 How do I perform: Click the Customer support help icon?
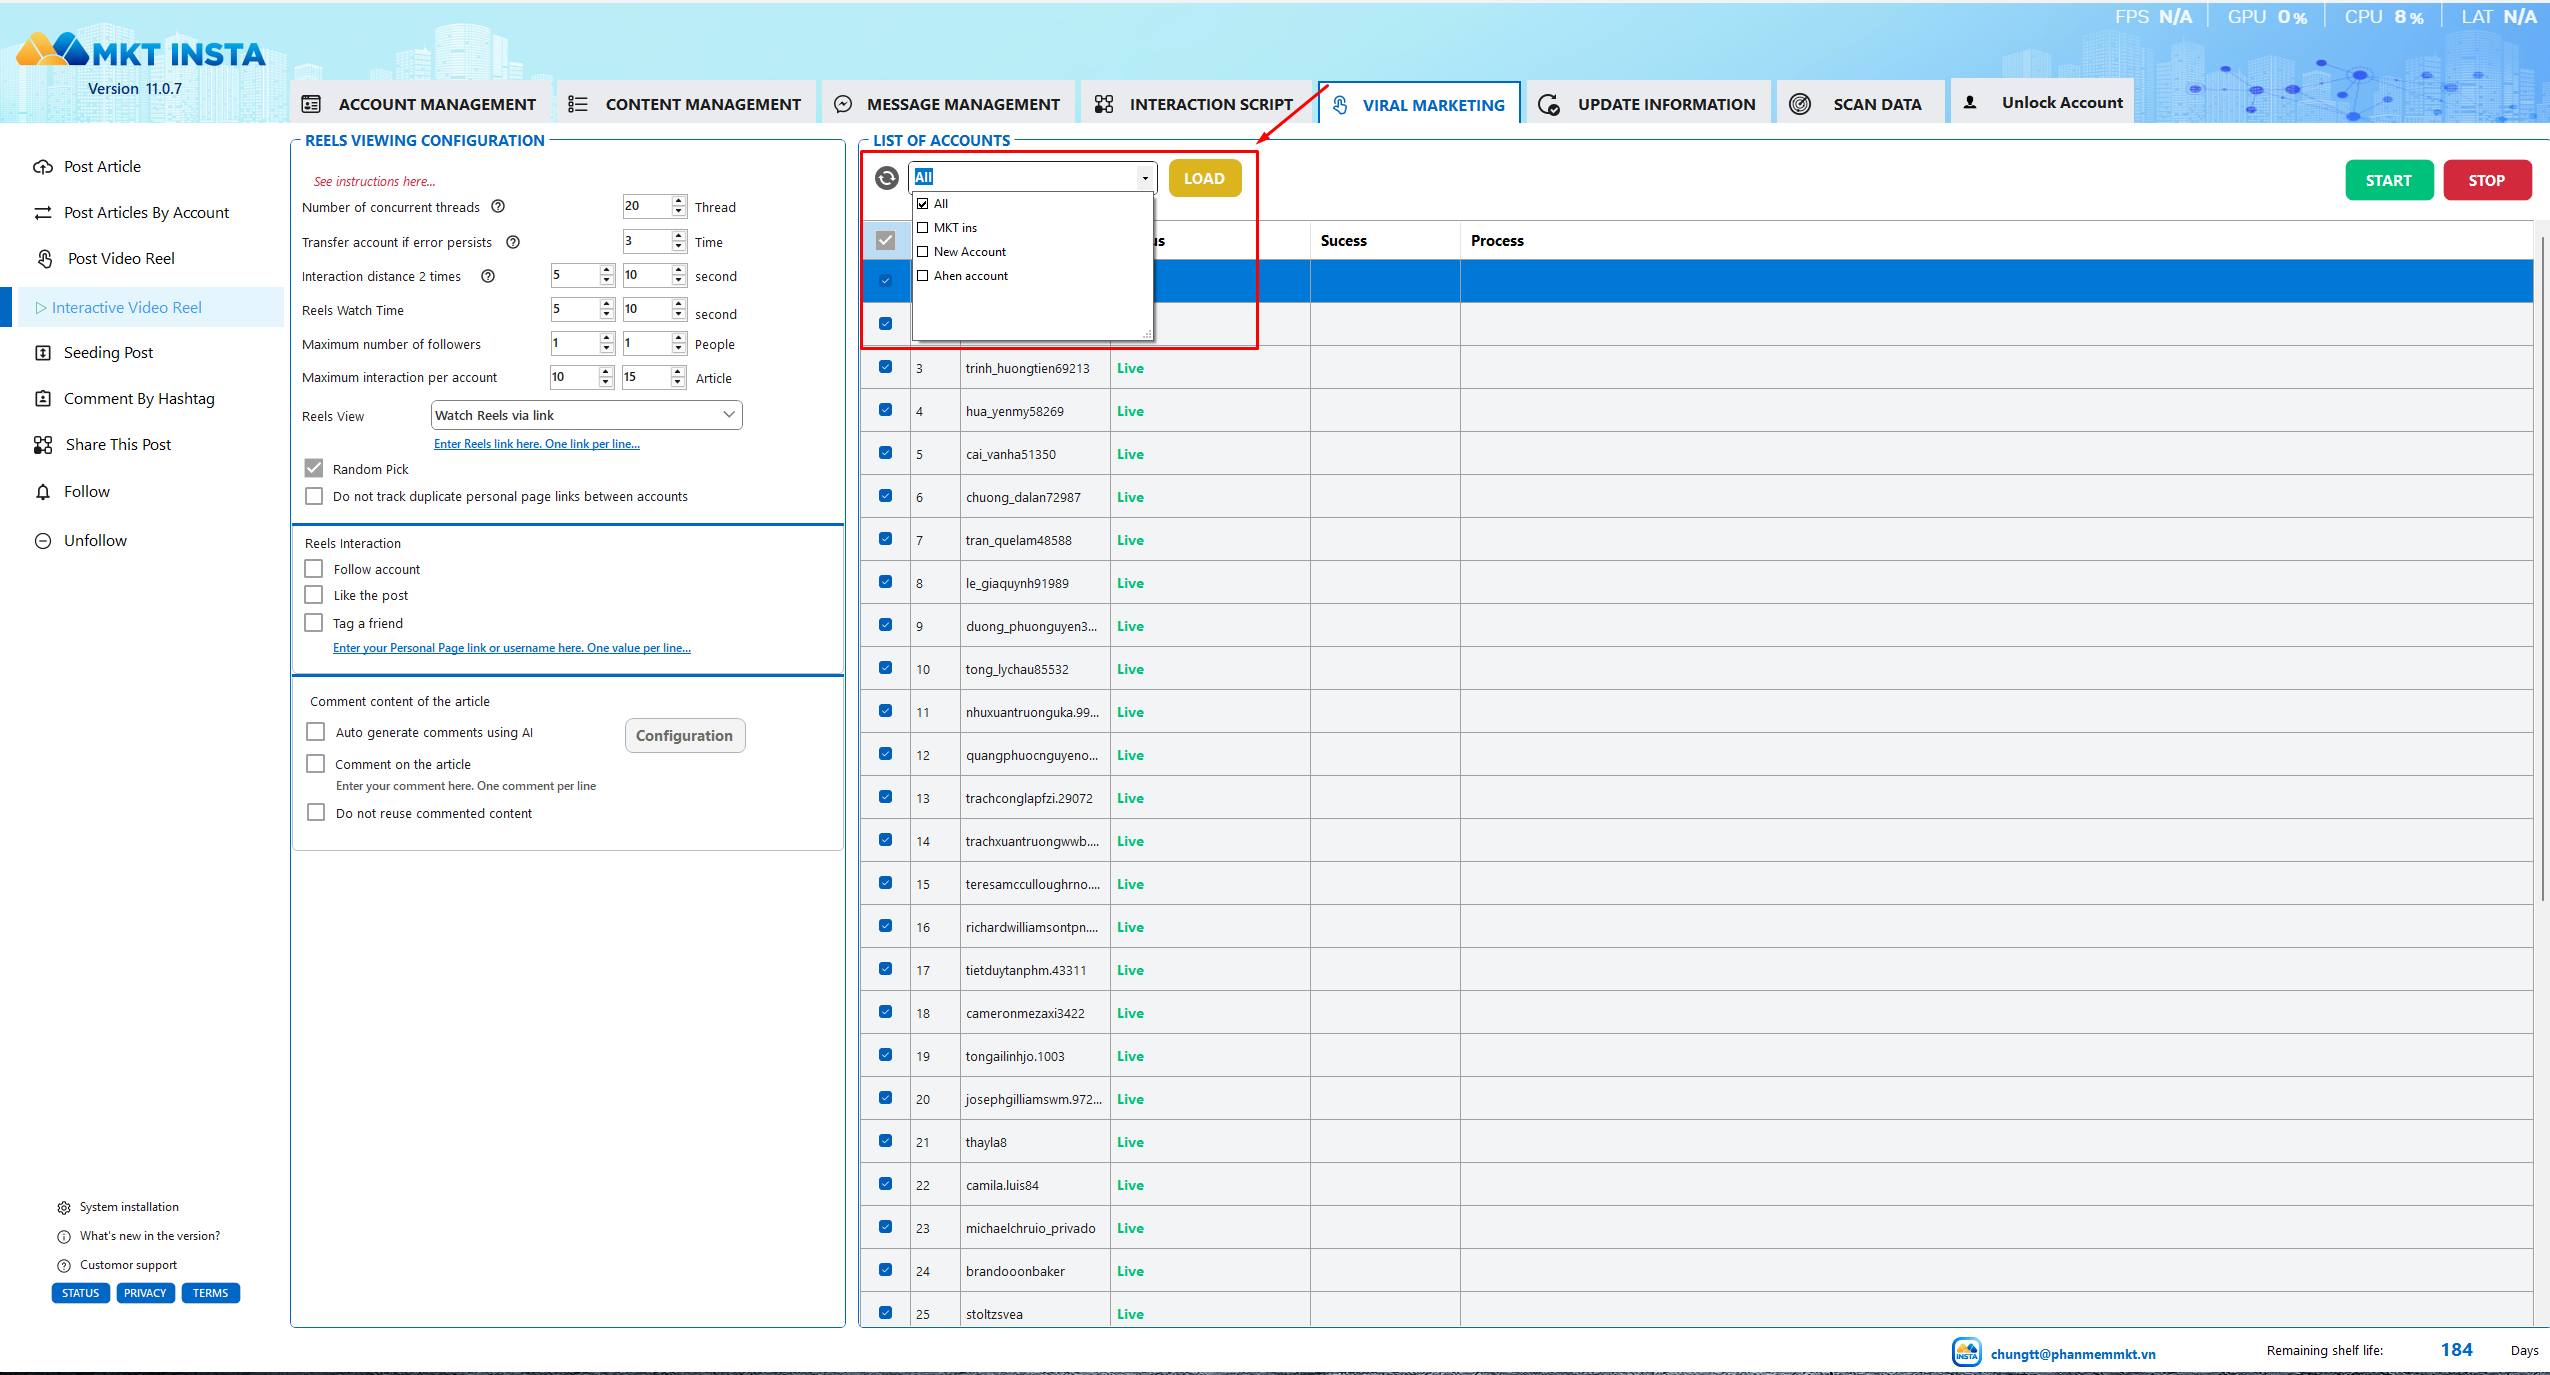click(x=64, y=1266)
